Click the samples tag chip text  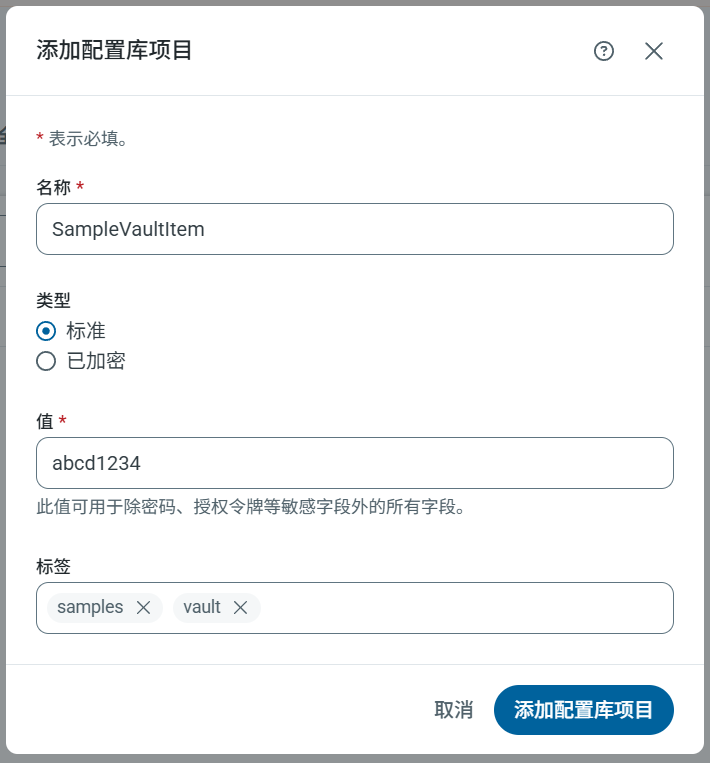90,607
